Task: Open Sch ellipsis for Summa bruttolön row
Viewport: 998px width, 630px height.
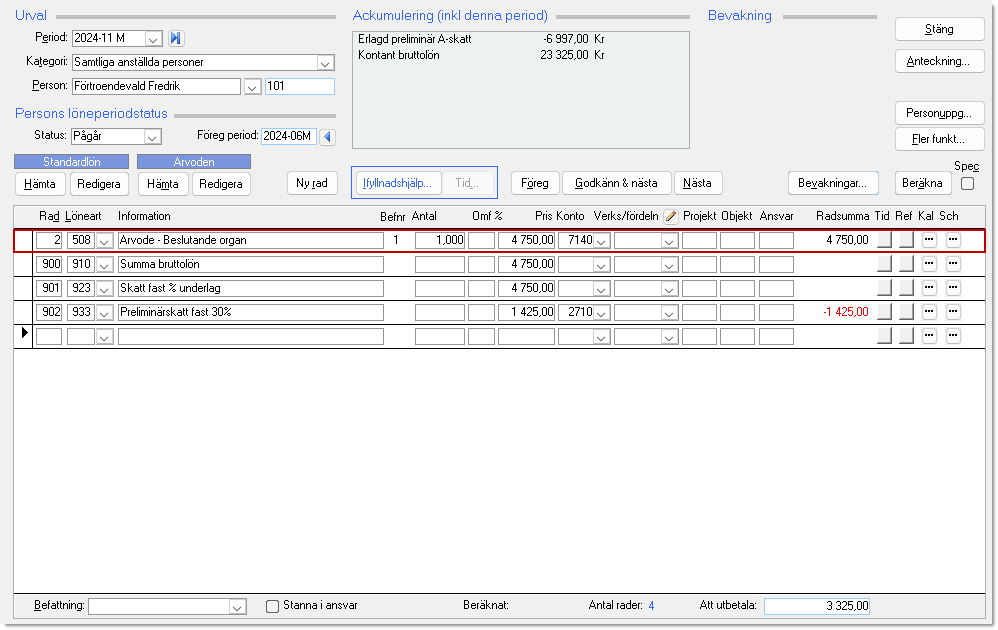Action: (x=953, y=264)
